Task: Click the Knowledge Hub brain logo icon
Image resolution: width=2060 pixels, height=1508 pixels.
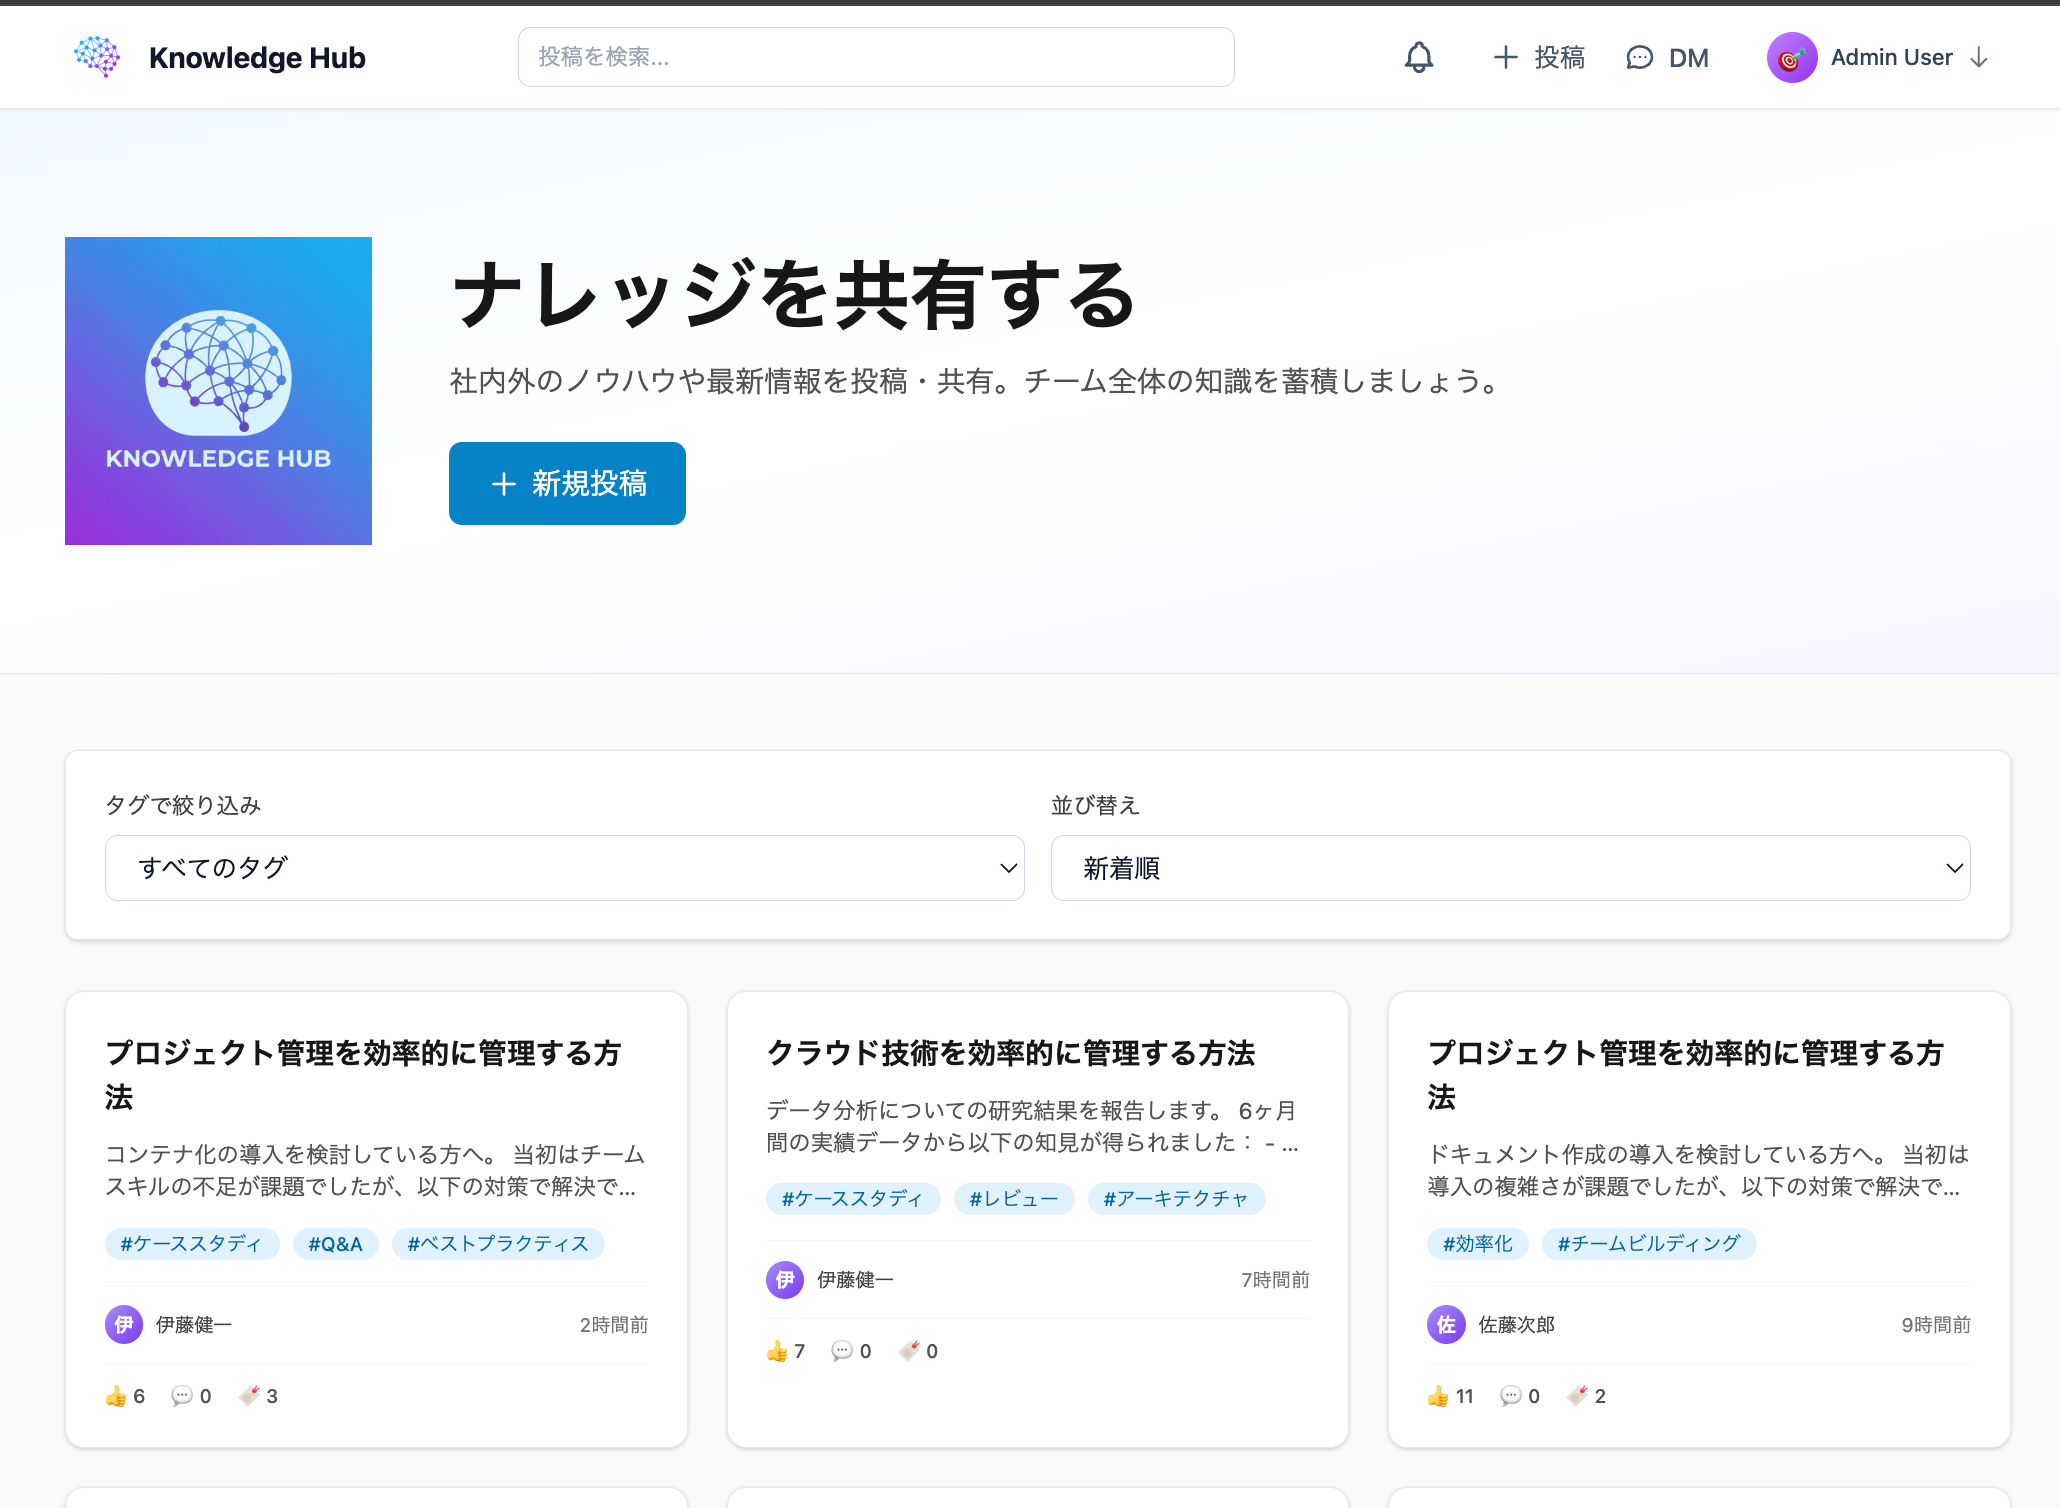Action: tap(97, 57)
